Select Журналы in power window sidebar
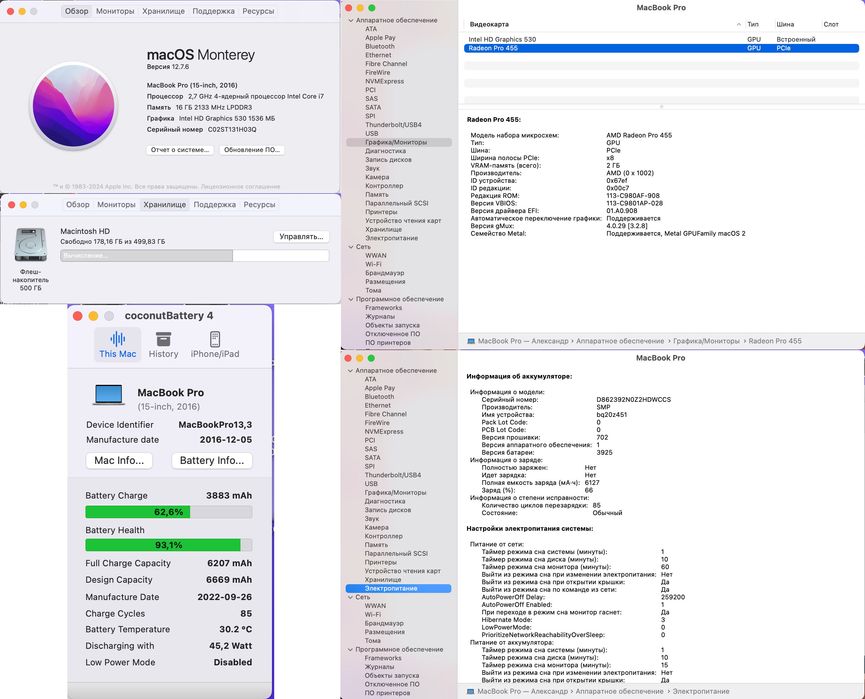865x699 pixels. click(380, 667)
